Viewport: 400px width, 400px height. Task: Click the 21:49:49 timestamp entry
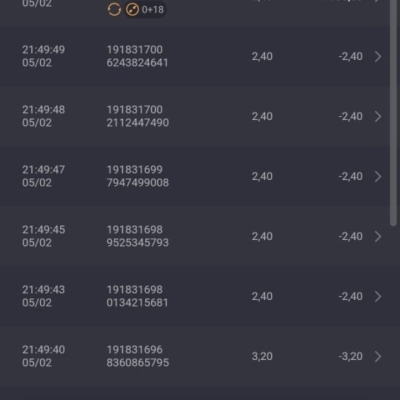pos(43,56)
